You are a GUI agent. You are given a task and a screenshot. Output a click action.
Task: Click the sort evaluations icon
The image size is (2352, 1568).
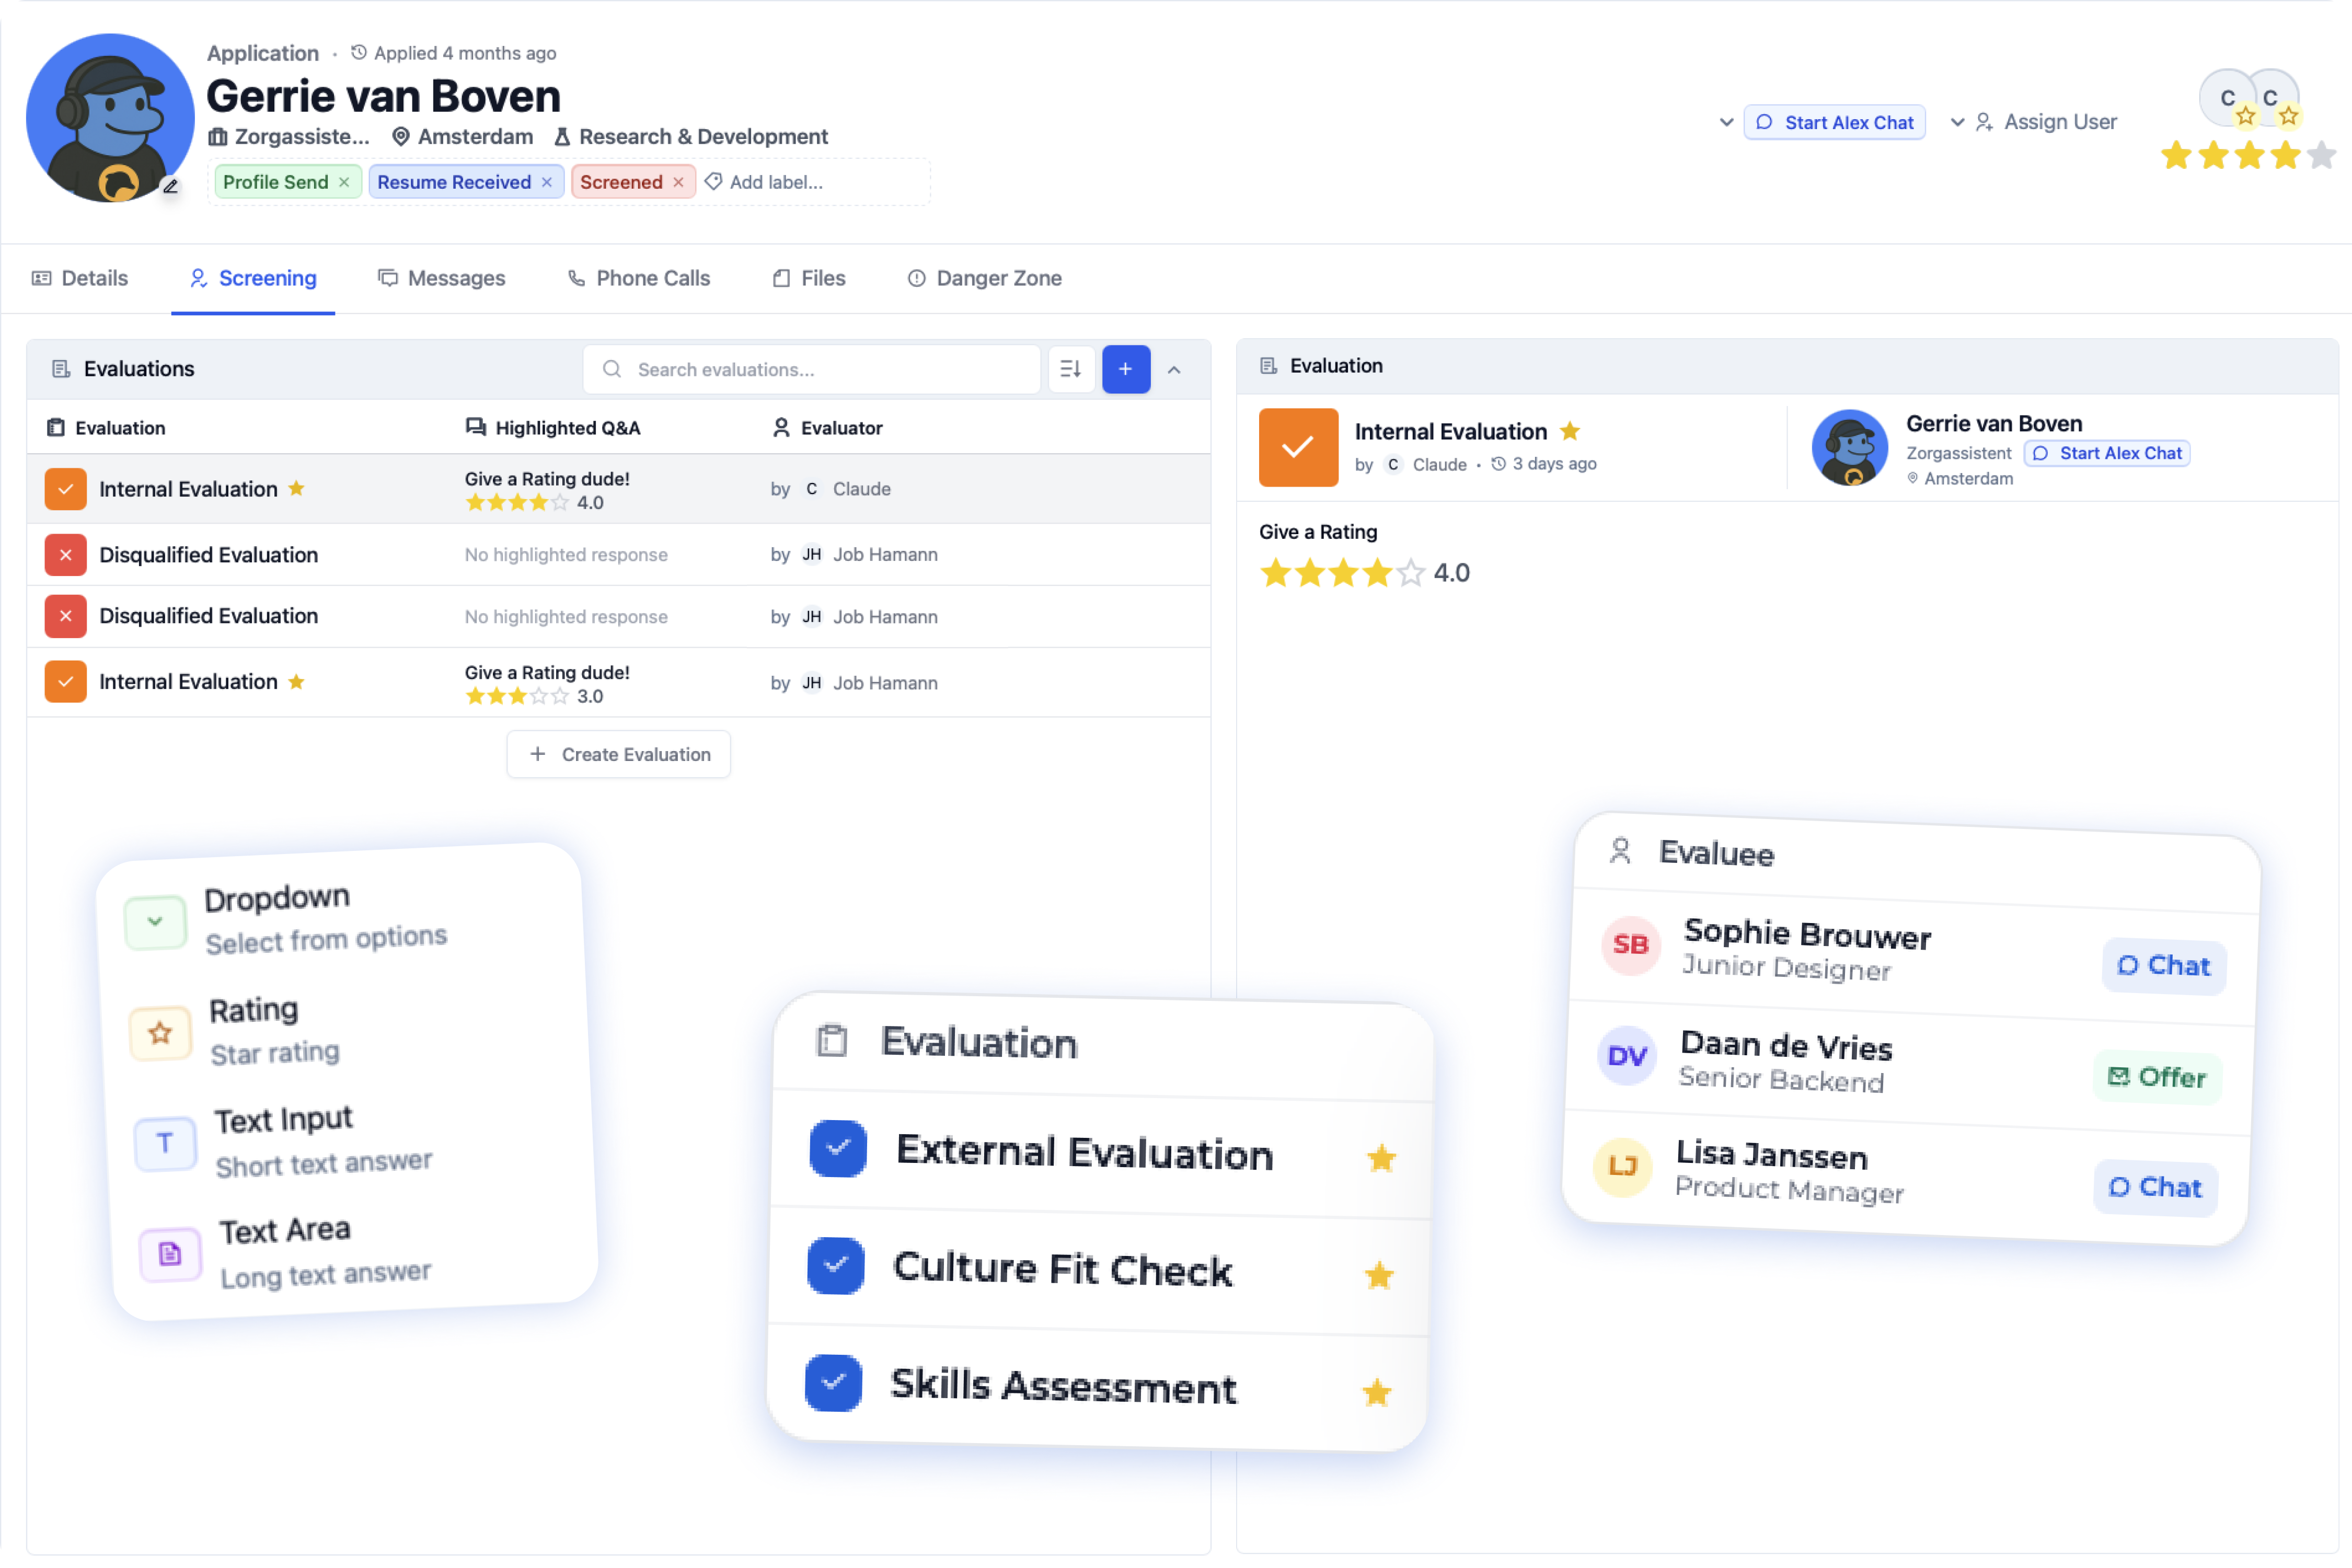point(1070,369)
